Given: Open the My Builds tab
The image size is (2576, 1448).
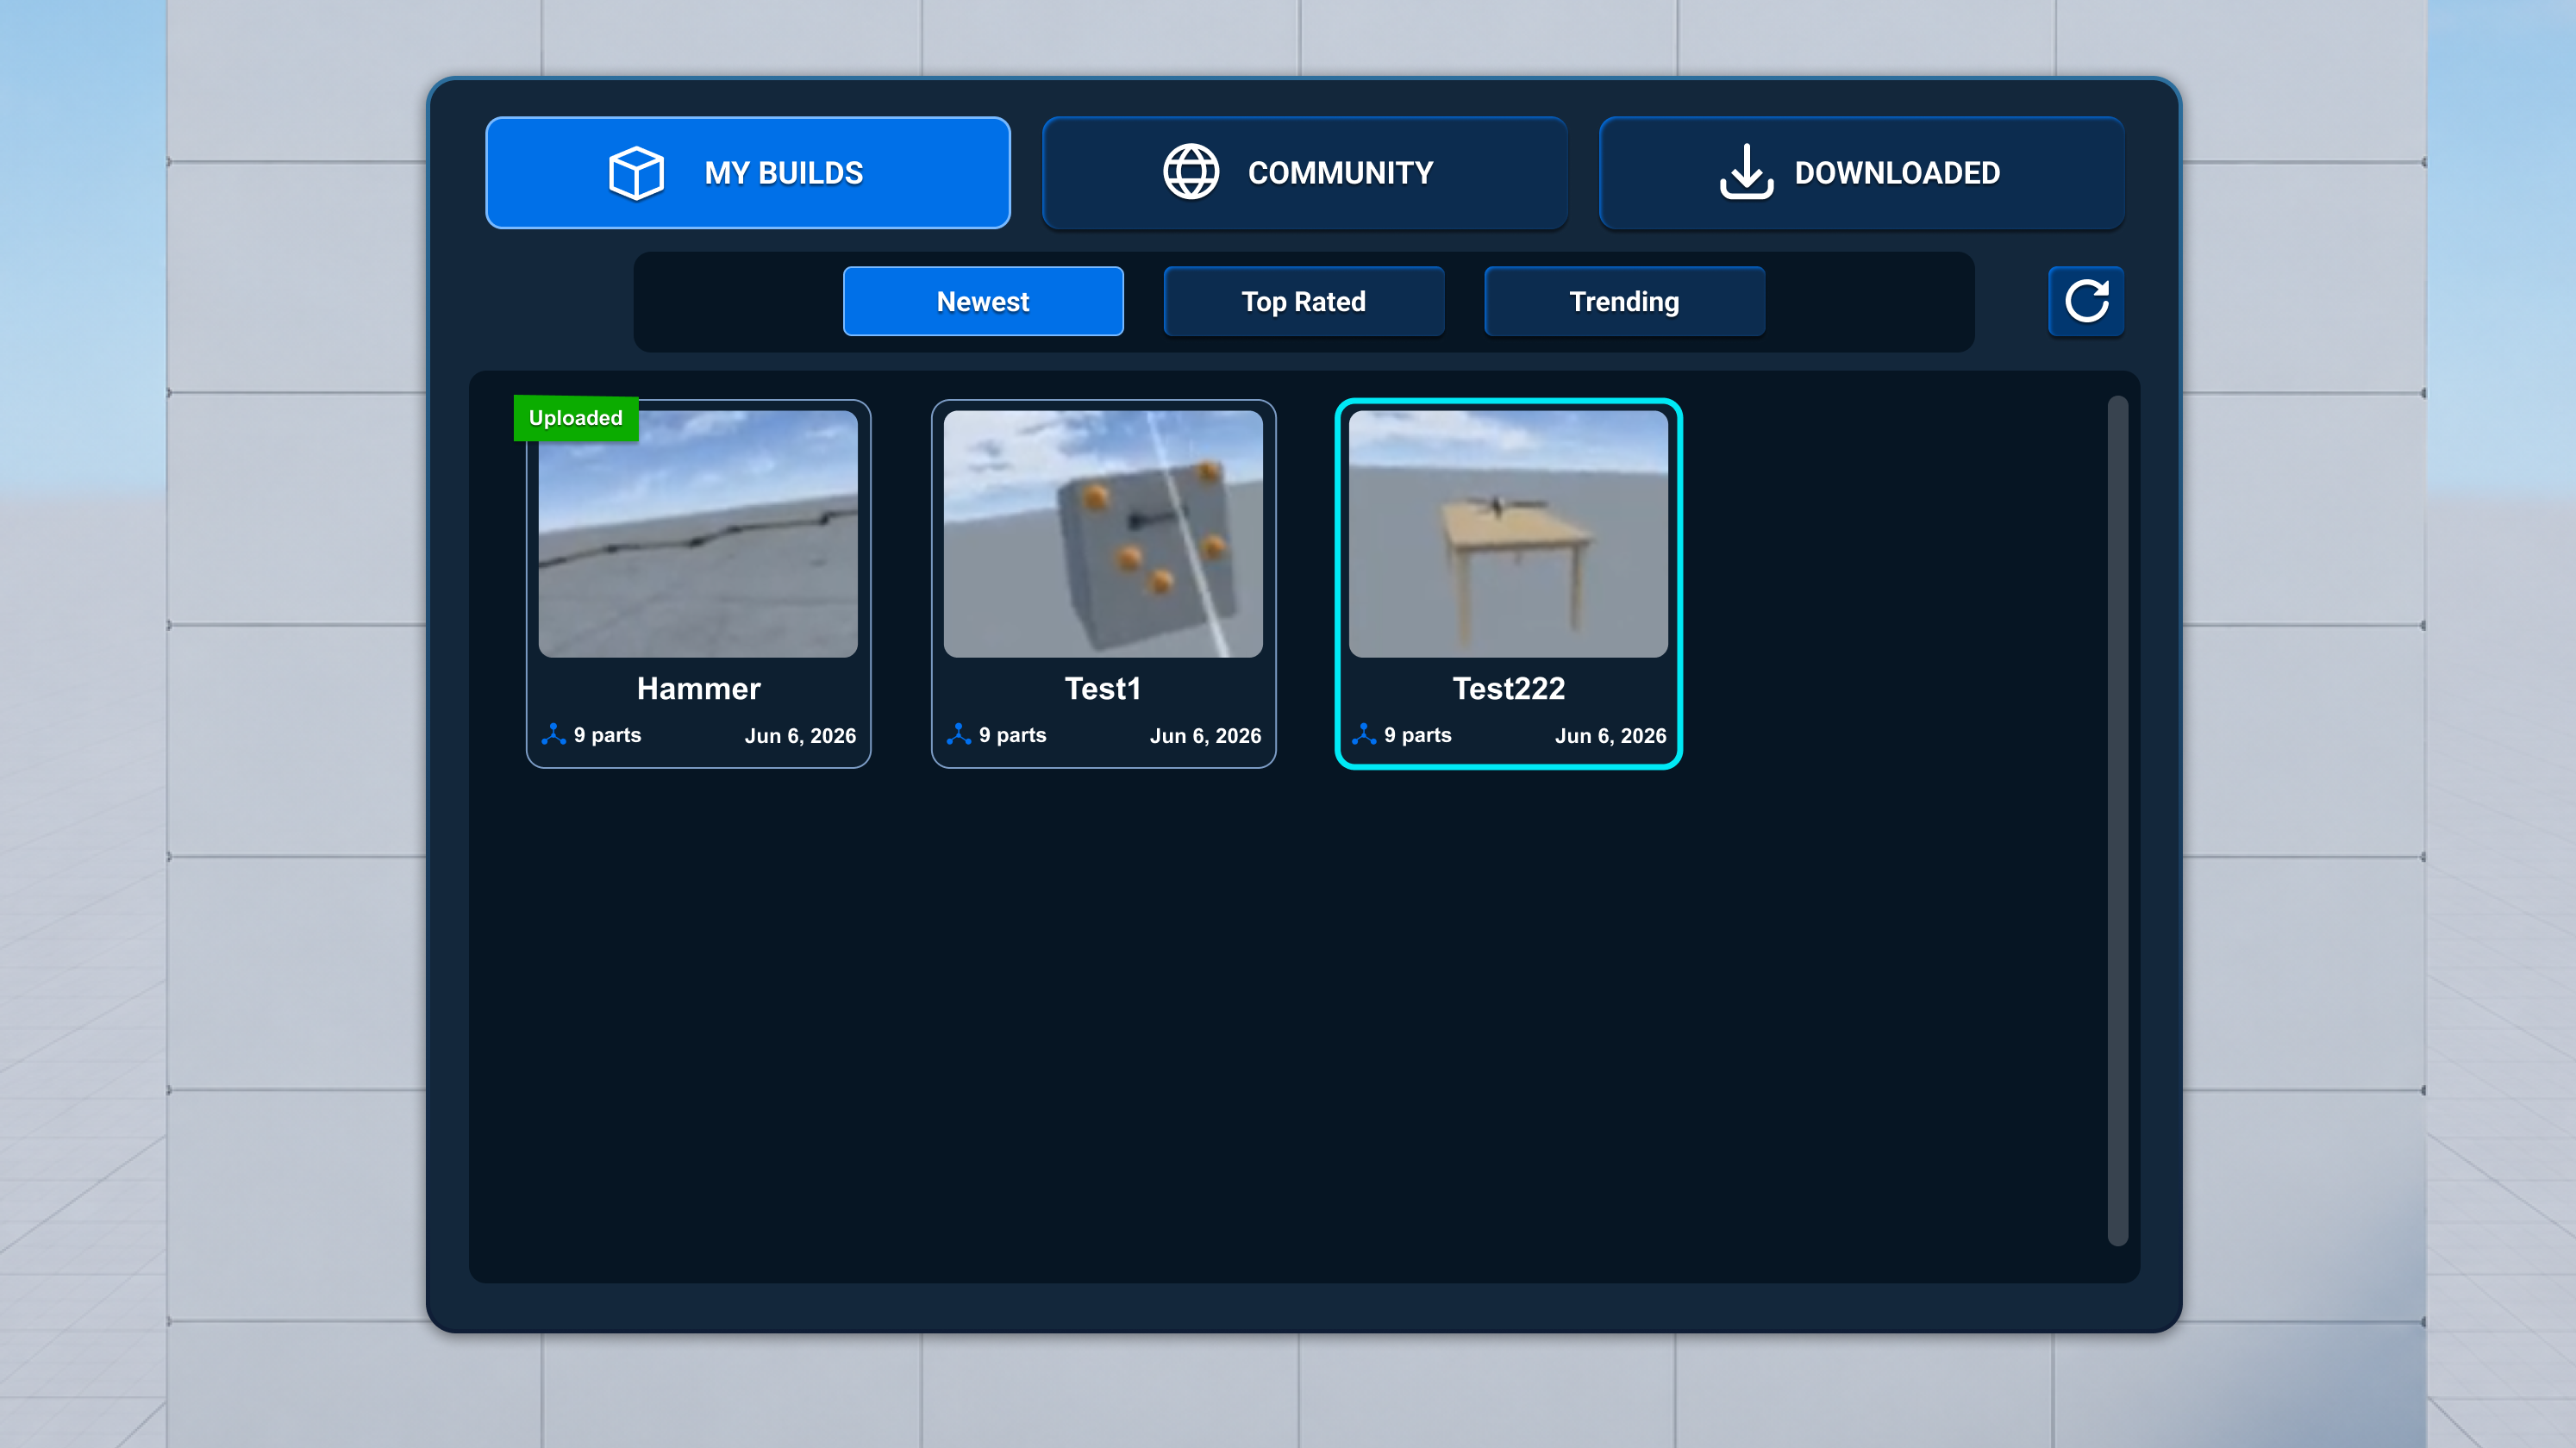Looking at the screenshot, I should [747, 173].
